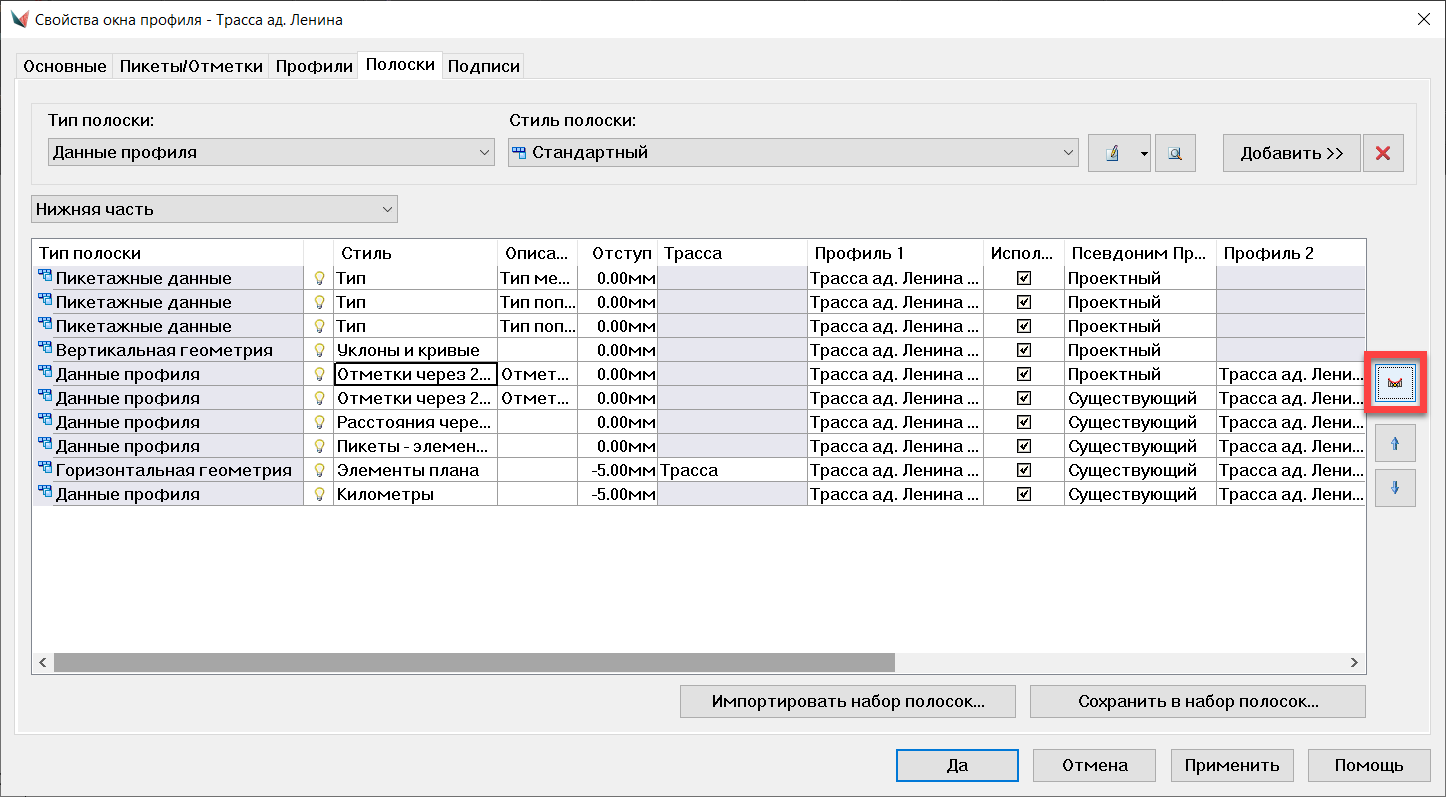Click the red delete band icon

1383,153
